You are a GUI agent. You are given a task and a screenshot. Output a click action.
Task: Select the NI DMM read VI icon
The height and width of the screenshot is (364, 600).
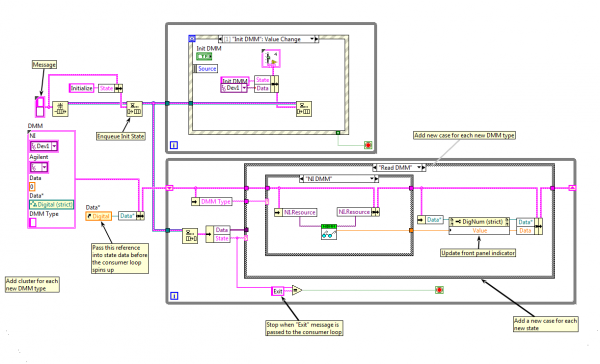pos(329,232)
